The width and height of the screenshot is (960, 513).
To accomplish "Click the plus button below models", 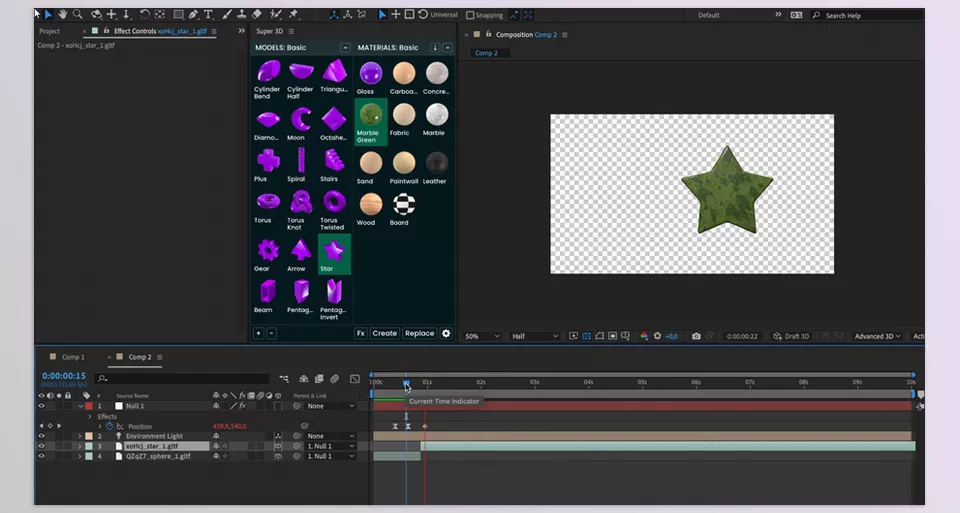I will coord(258,333).
